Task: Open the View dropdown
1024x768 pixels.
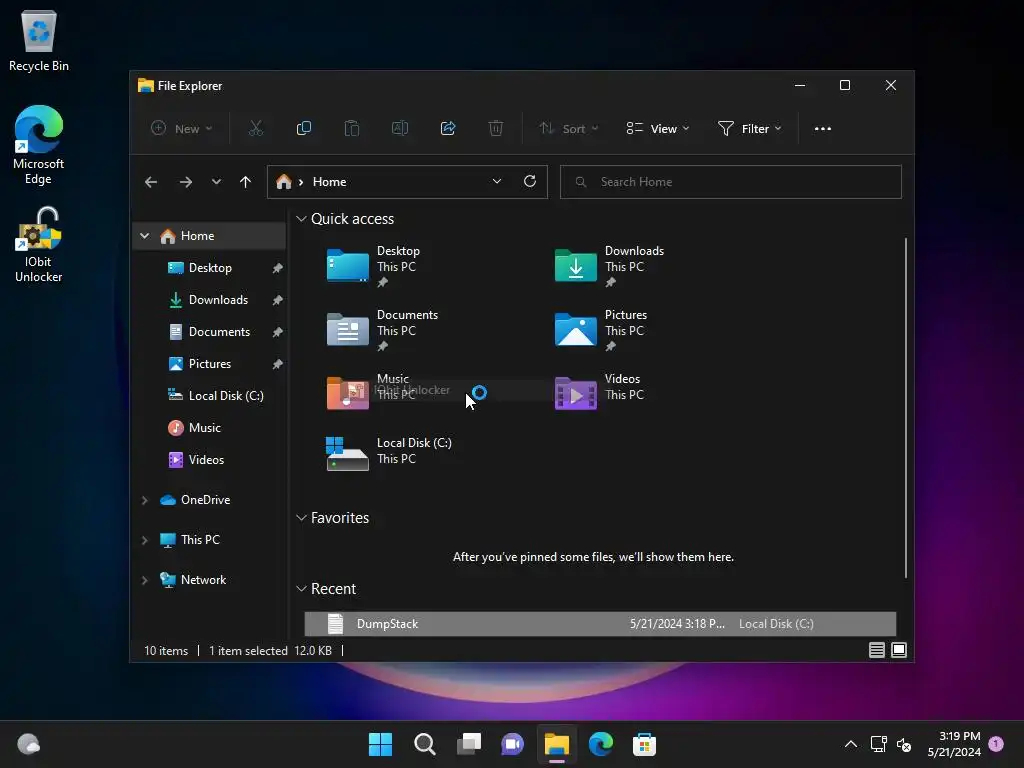Action: pyautogui.click(x=658, y=129)
